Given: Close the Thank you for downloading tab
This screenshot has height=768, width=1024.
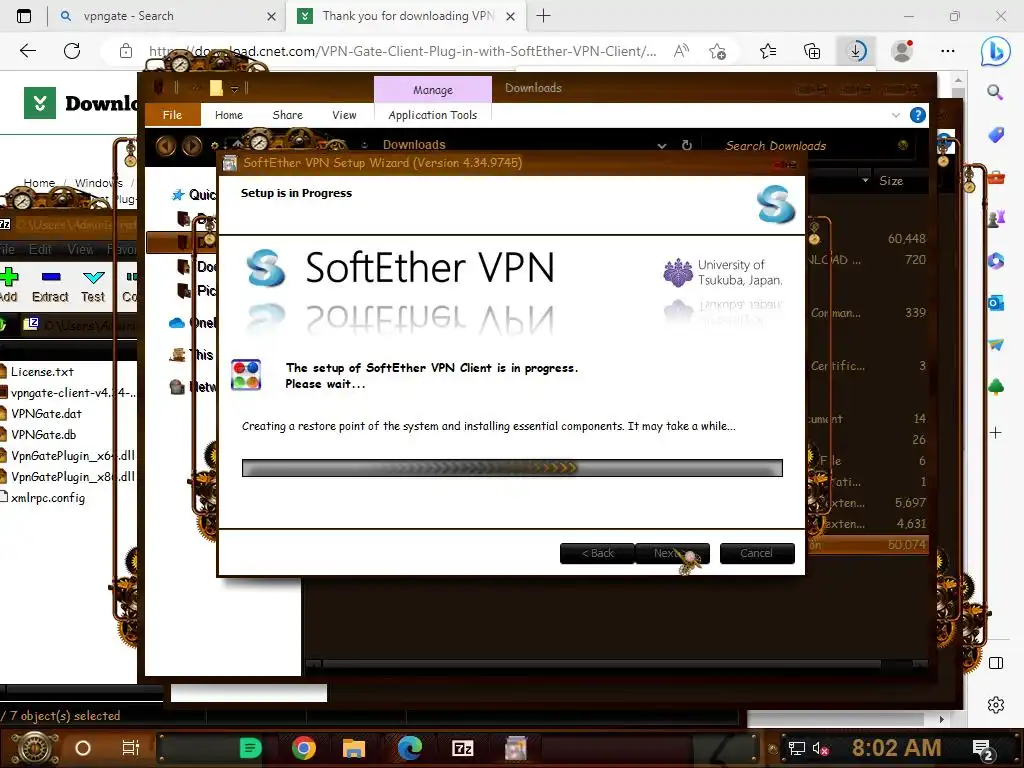Looking at the screenshot, I should [x=511, y=16].
